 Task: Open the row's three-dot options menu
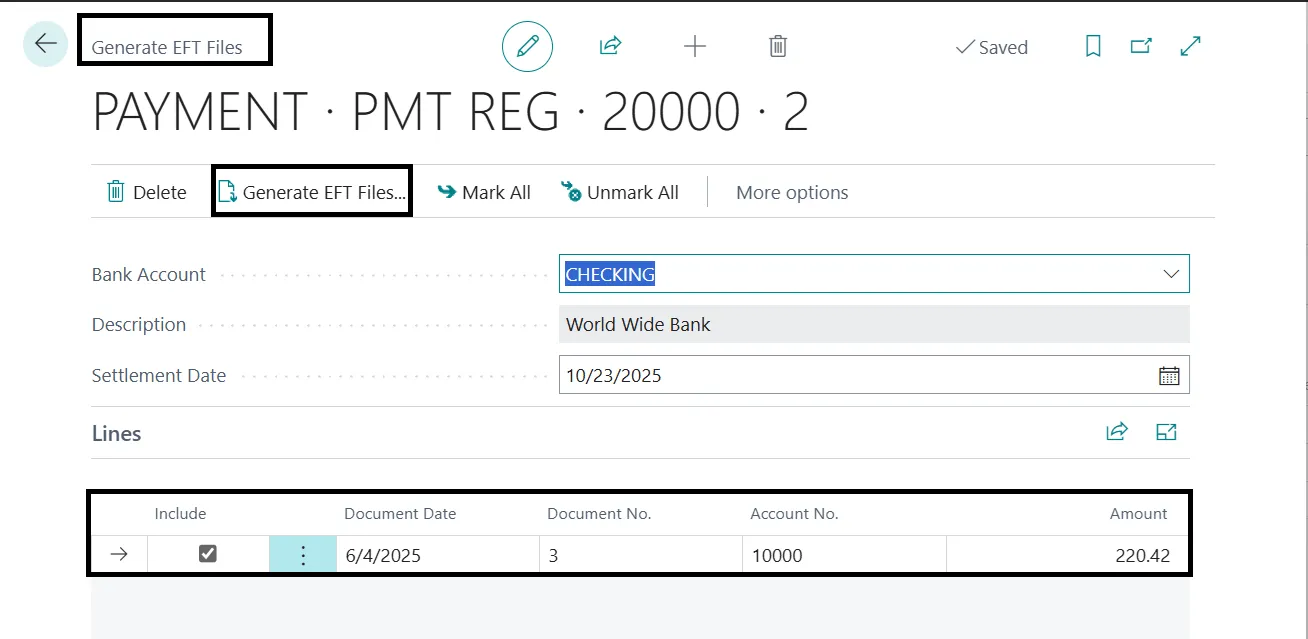(x=303, y=555)
